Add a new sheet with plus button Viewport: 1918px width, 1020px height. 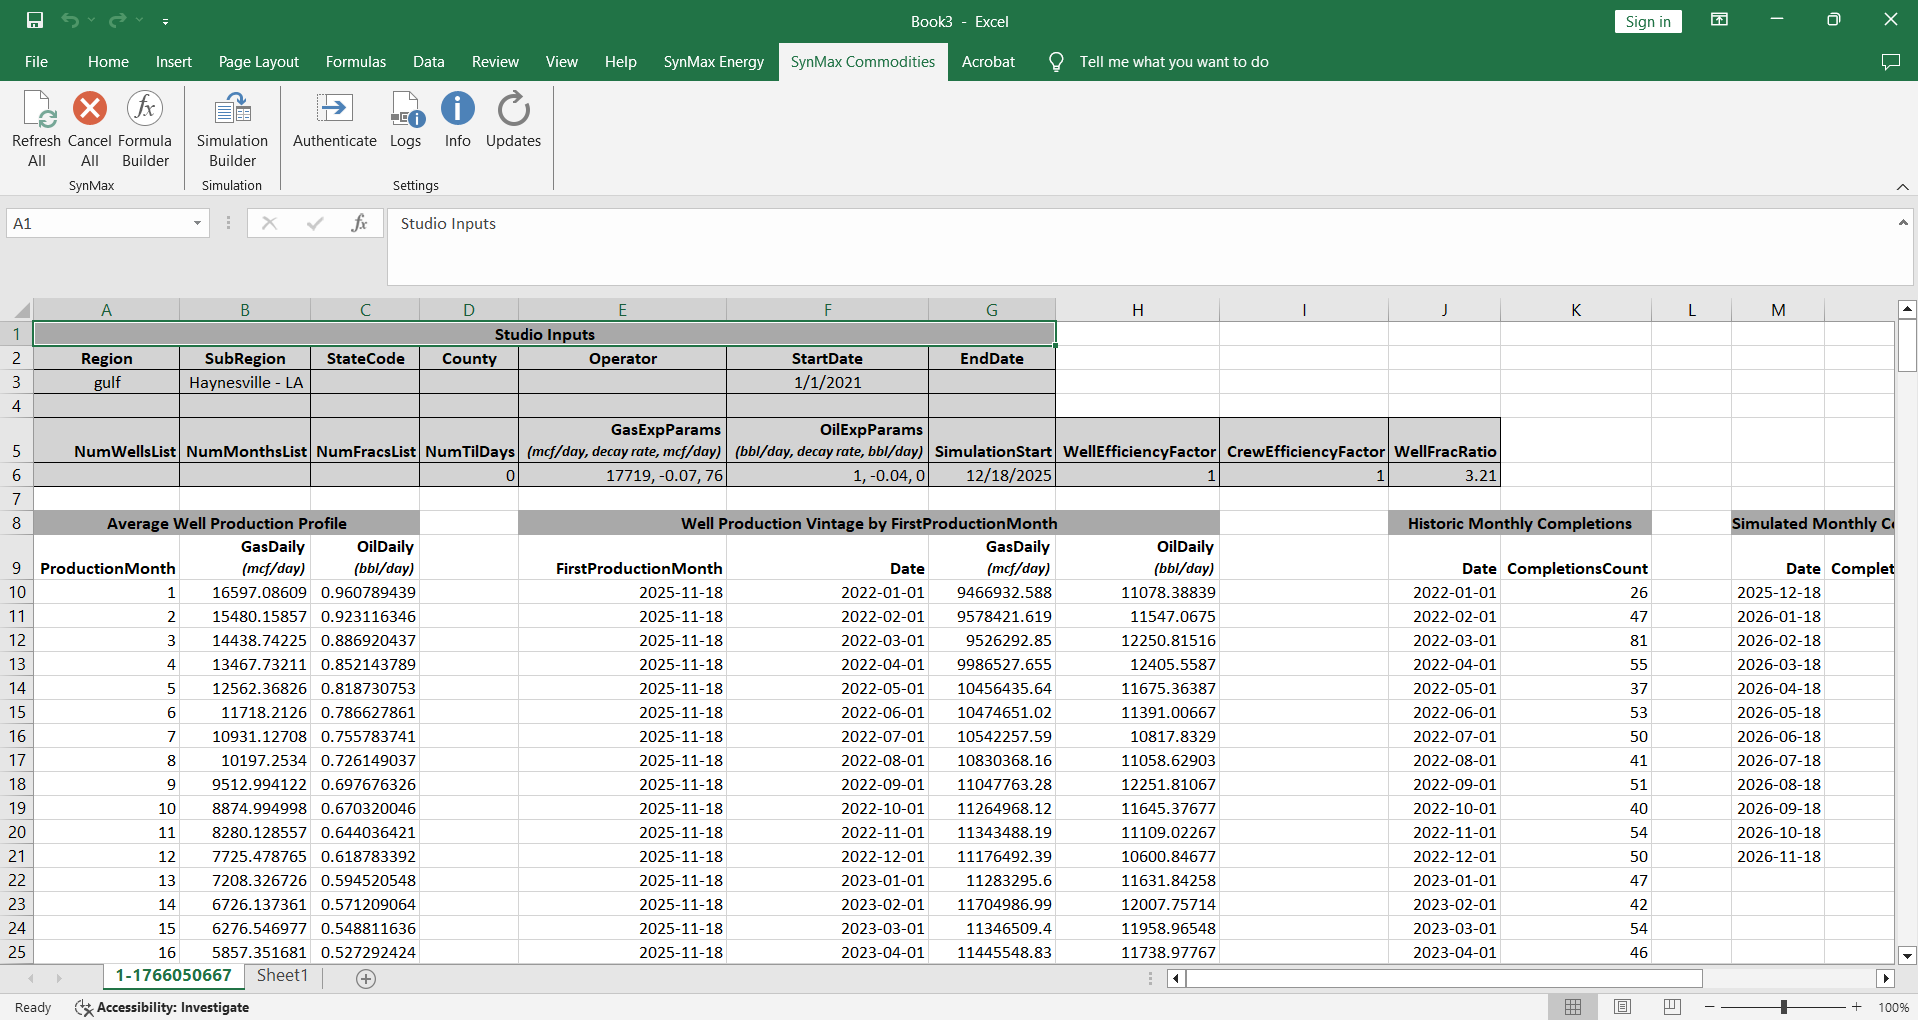[x=366, y=979]
